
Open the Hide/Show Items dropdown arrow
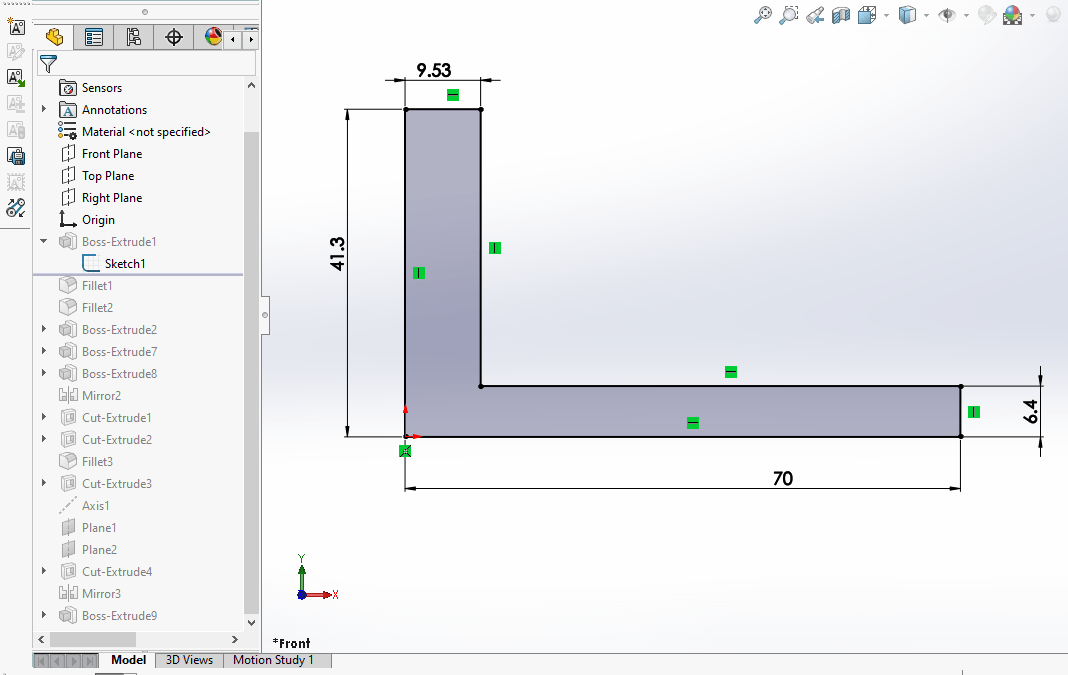tap(966, 15)
